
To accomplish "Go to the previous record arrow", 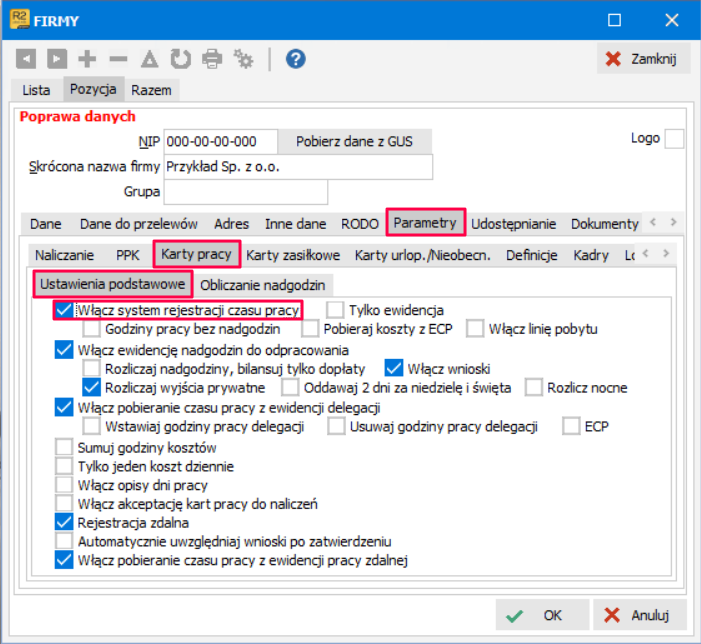I will point(26,59).
